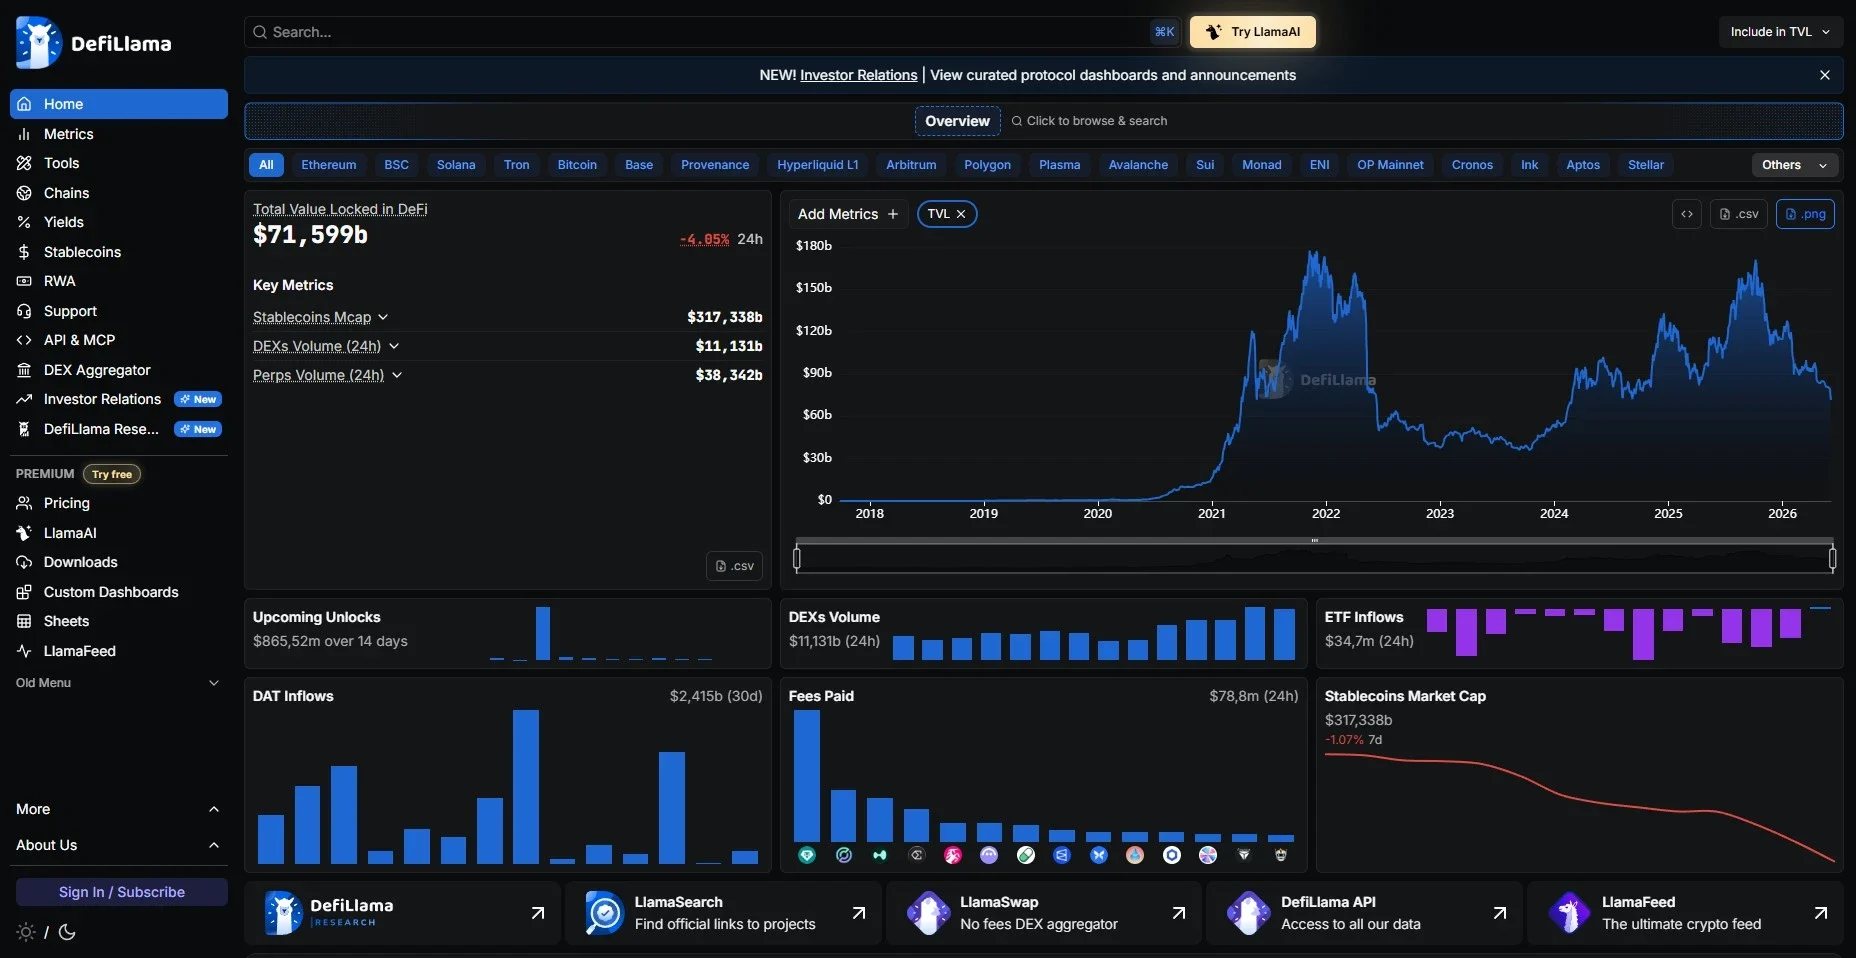This screenshot has width=1856, height=958.
Task: Open Metrics via its bar-chart icon
Action: click(24, 134)
